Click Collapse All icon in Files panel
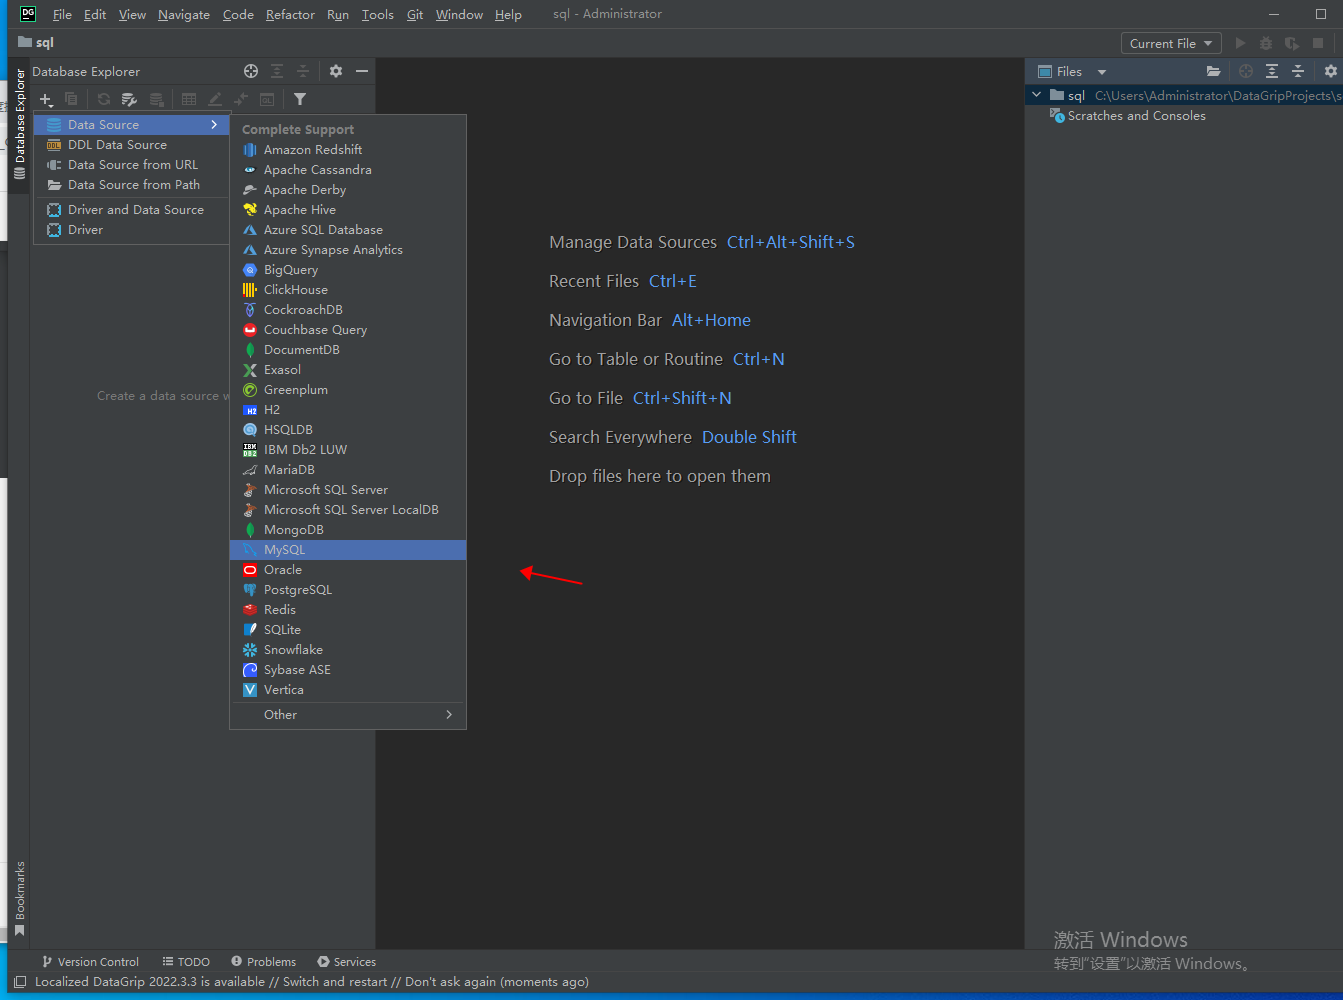 1298,71
